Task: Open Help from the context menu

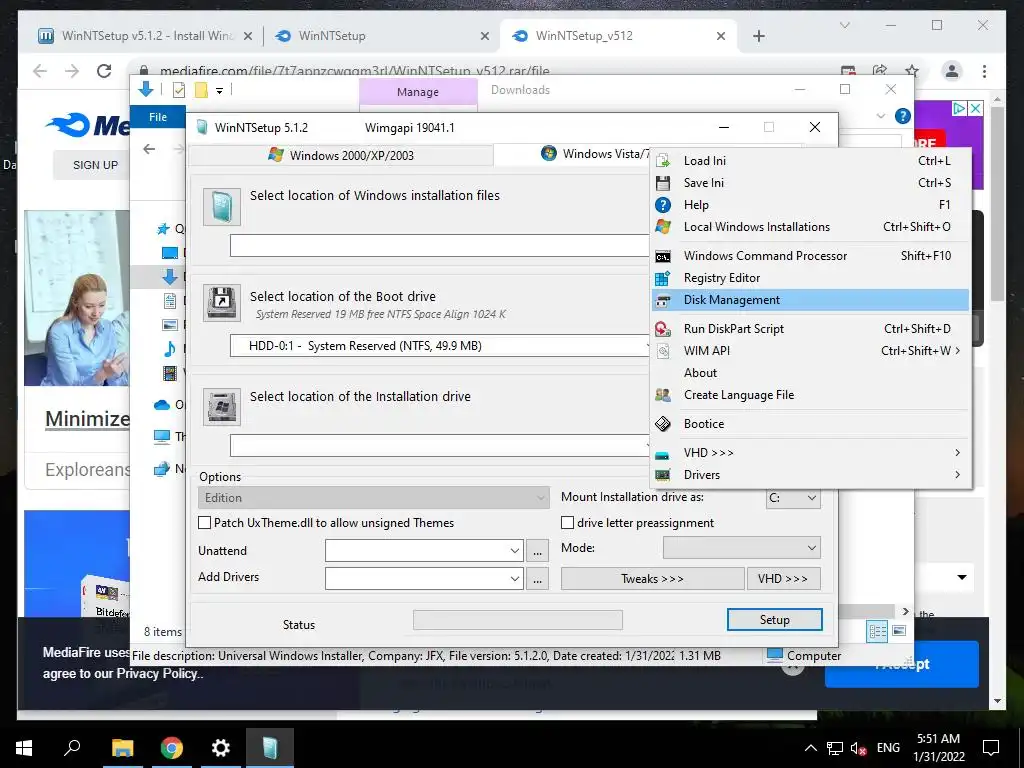Action: (810, 205)
